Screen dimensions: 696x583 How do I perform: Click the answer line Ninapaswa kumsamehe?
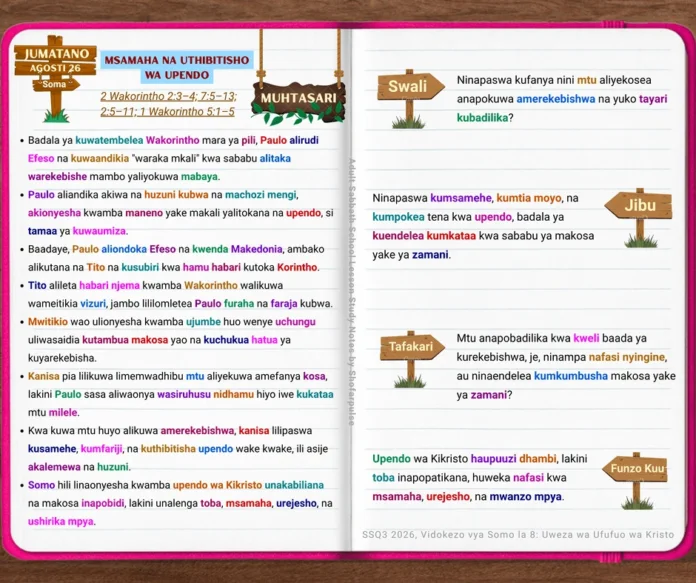(x=475, y=198)
